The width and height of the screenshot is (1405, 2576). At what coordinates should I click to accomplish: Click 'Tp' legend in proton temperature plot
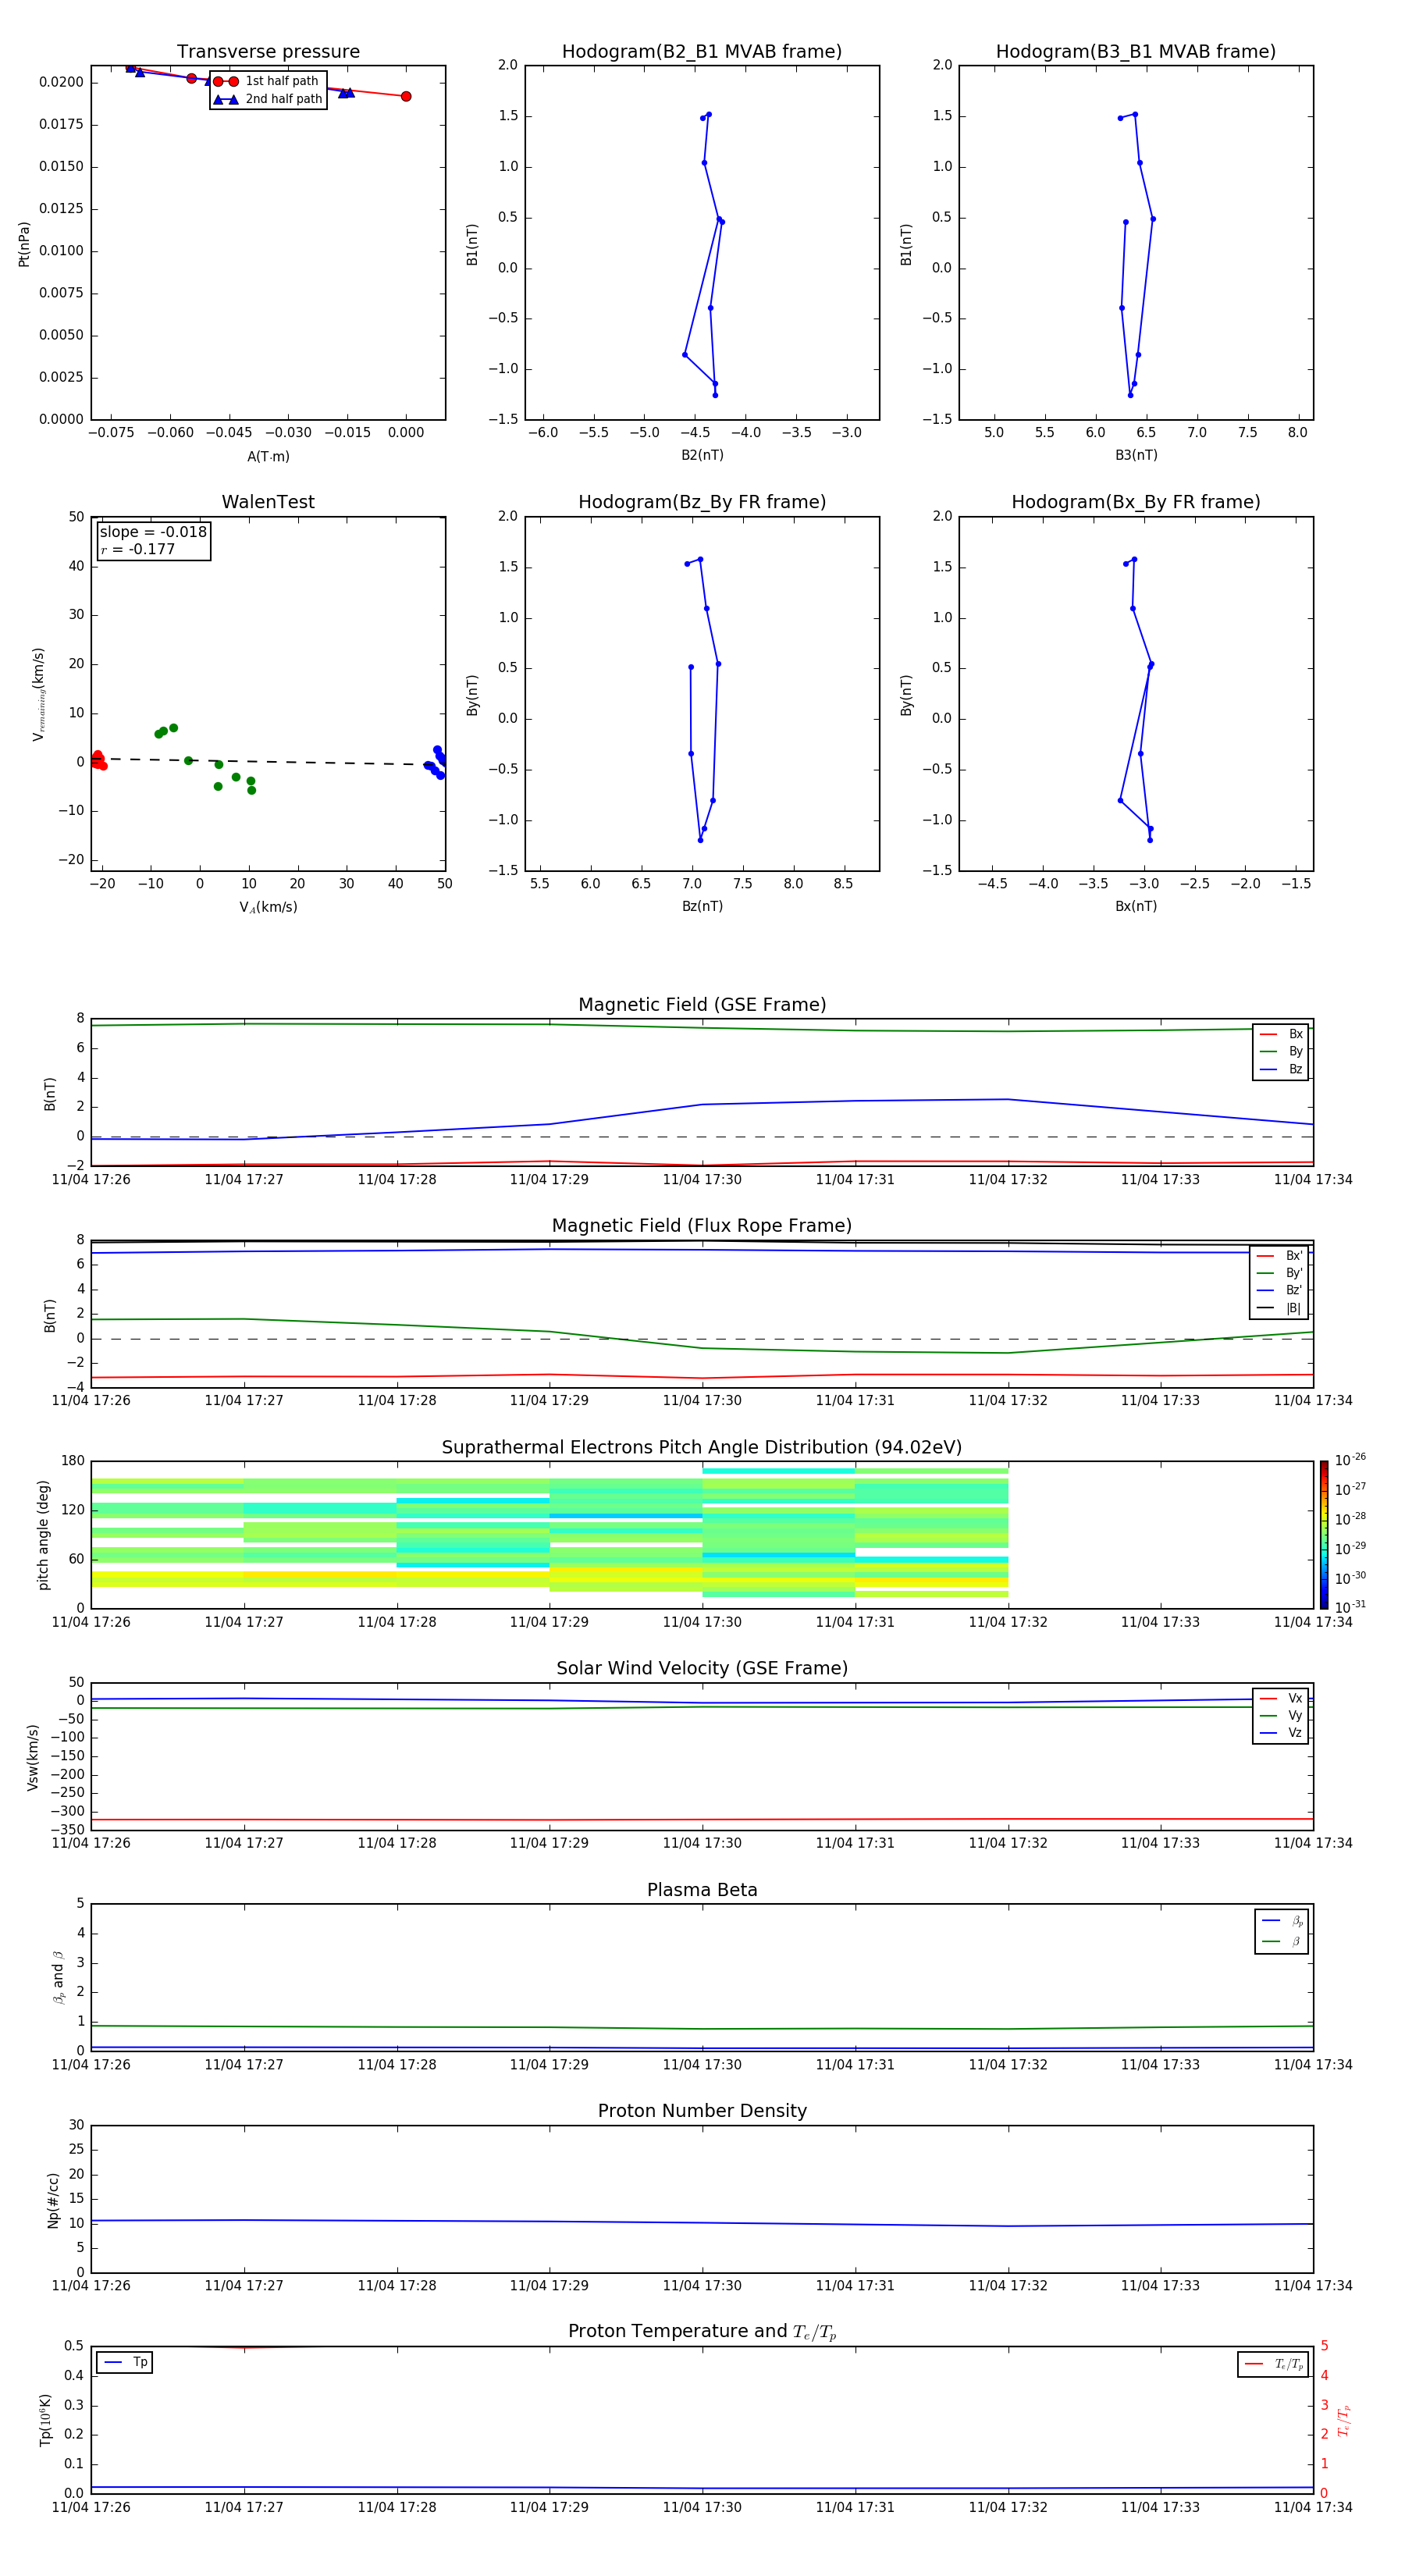point(125,2362)
